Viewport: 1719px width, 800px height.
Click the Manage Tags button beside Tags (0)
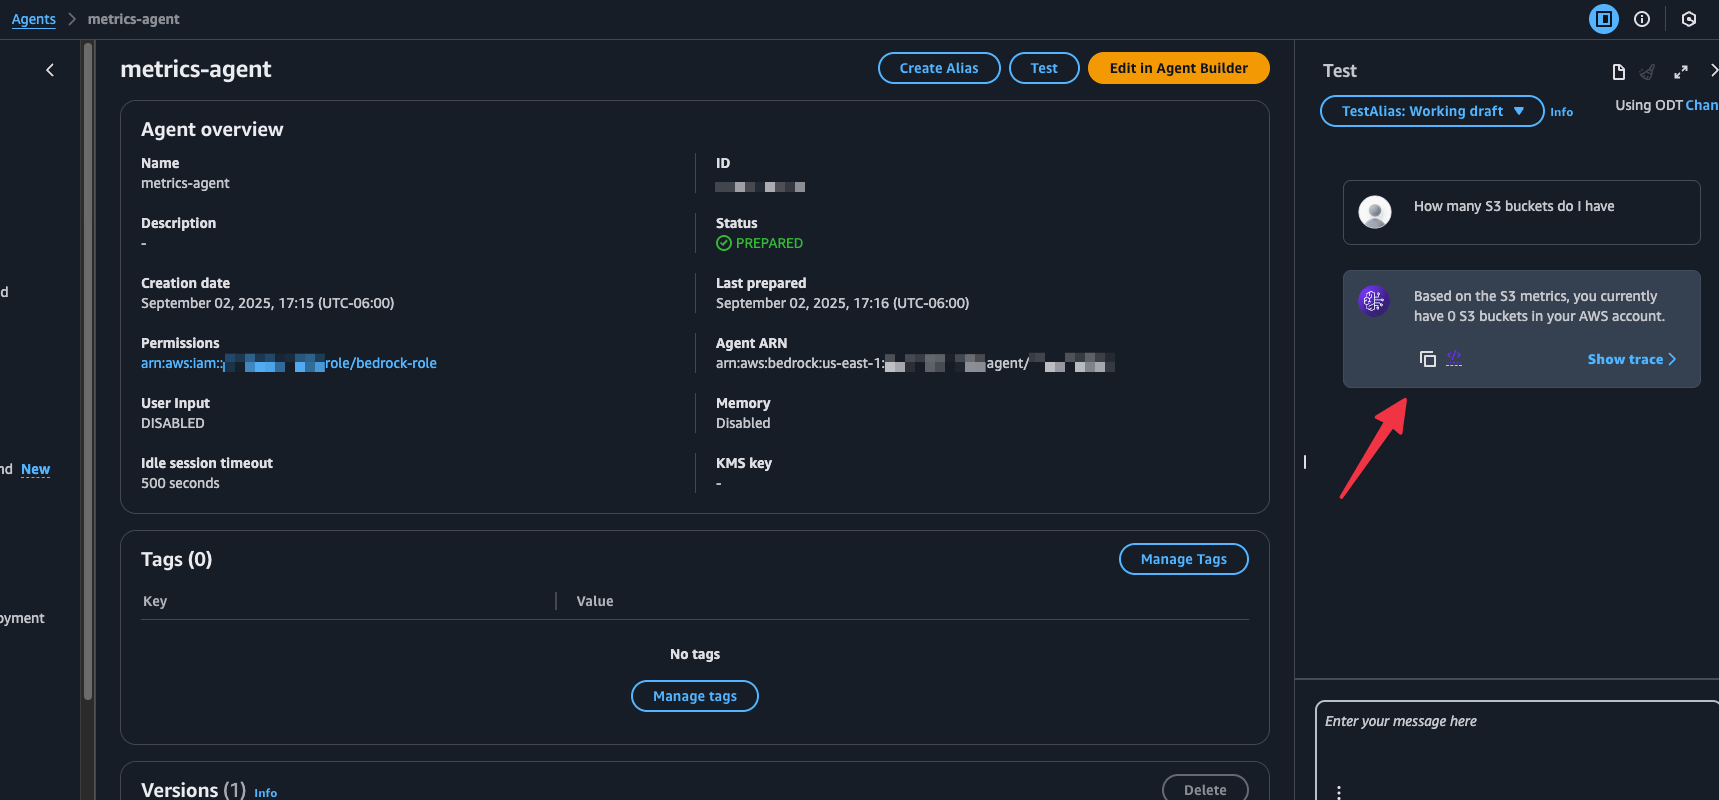point(1183,559)
